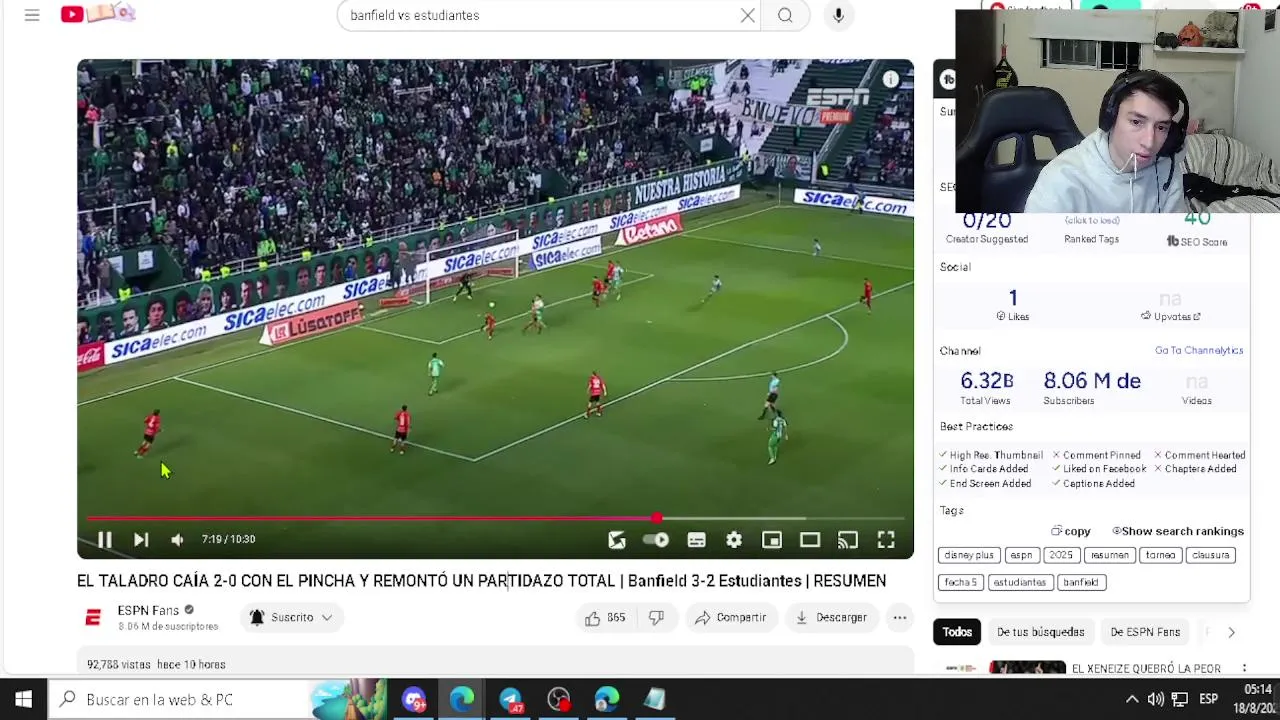Open Telegram from the taskbar
Viewport: 1280px width, 720px height.
[511, 699]
